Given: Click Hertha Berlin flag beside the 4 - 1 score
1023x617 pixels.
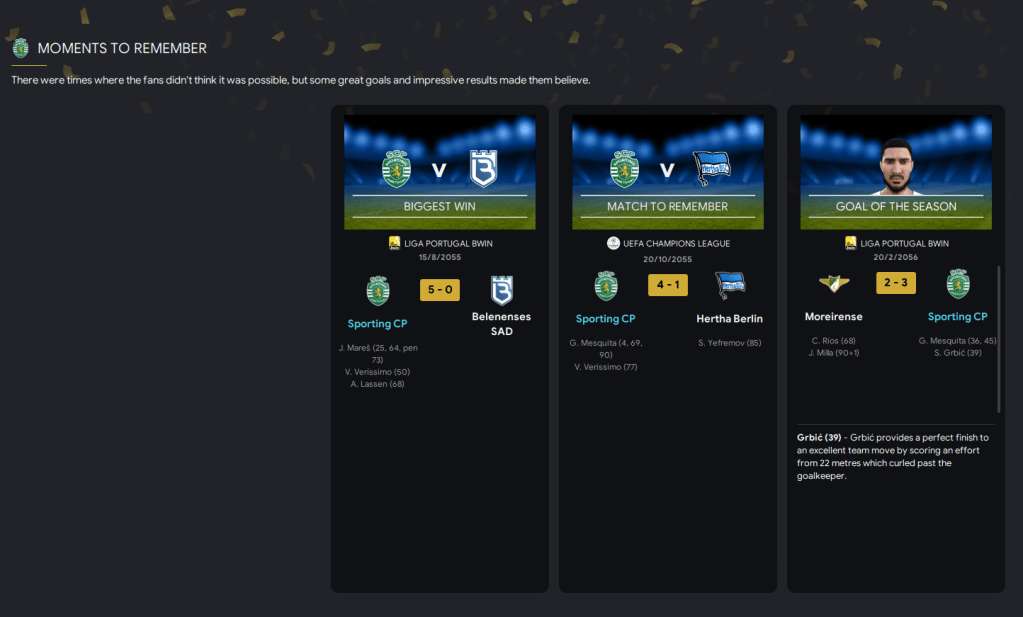Looking at the screenshot, I should [730, 285].
